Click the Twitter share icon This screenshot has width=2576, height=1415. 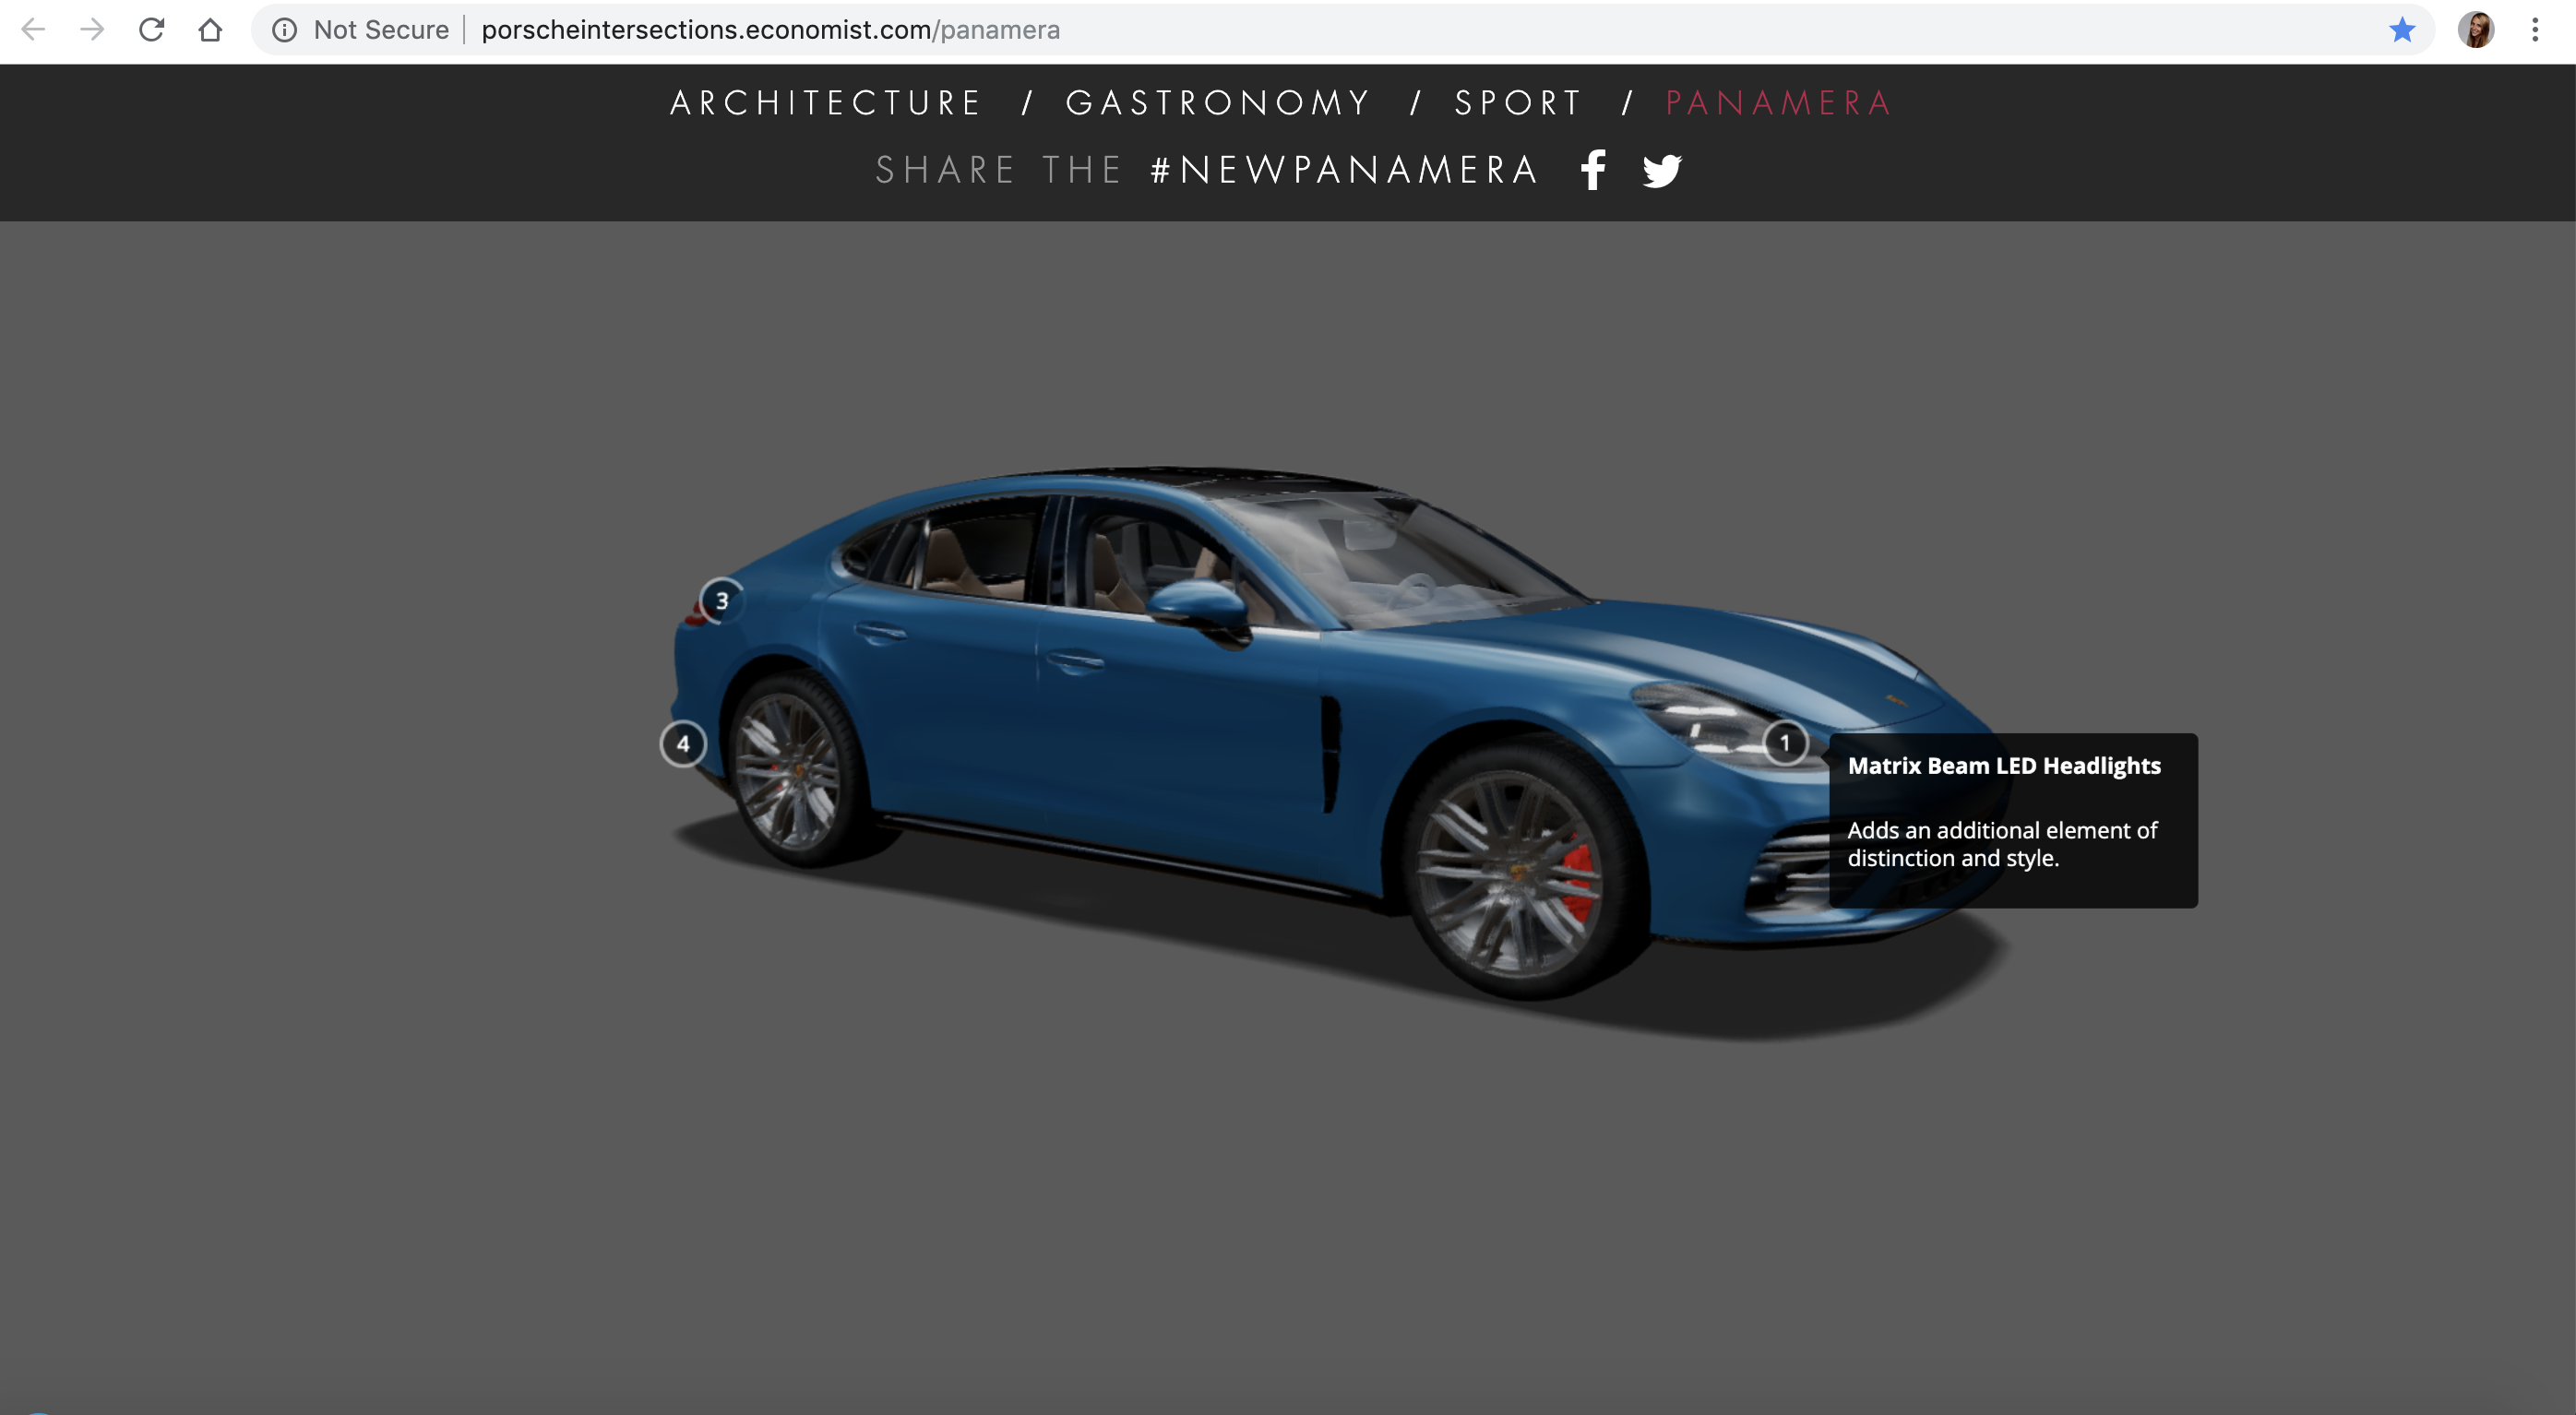click(x=1662, y=171)
